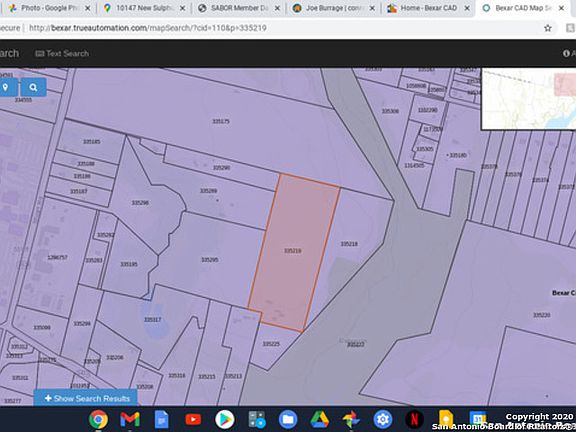Viewport: 576px width, 432px height.
Task: Open Google Drive from the shelf
Action: (320, 420)
